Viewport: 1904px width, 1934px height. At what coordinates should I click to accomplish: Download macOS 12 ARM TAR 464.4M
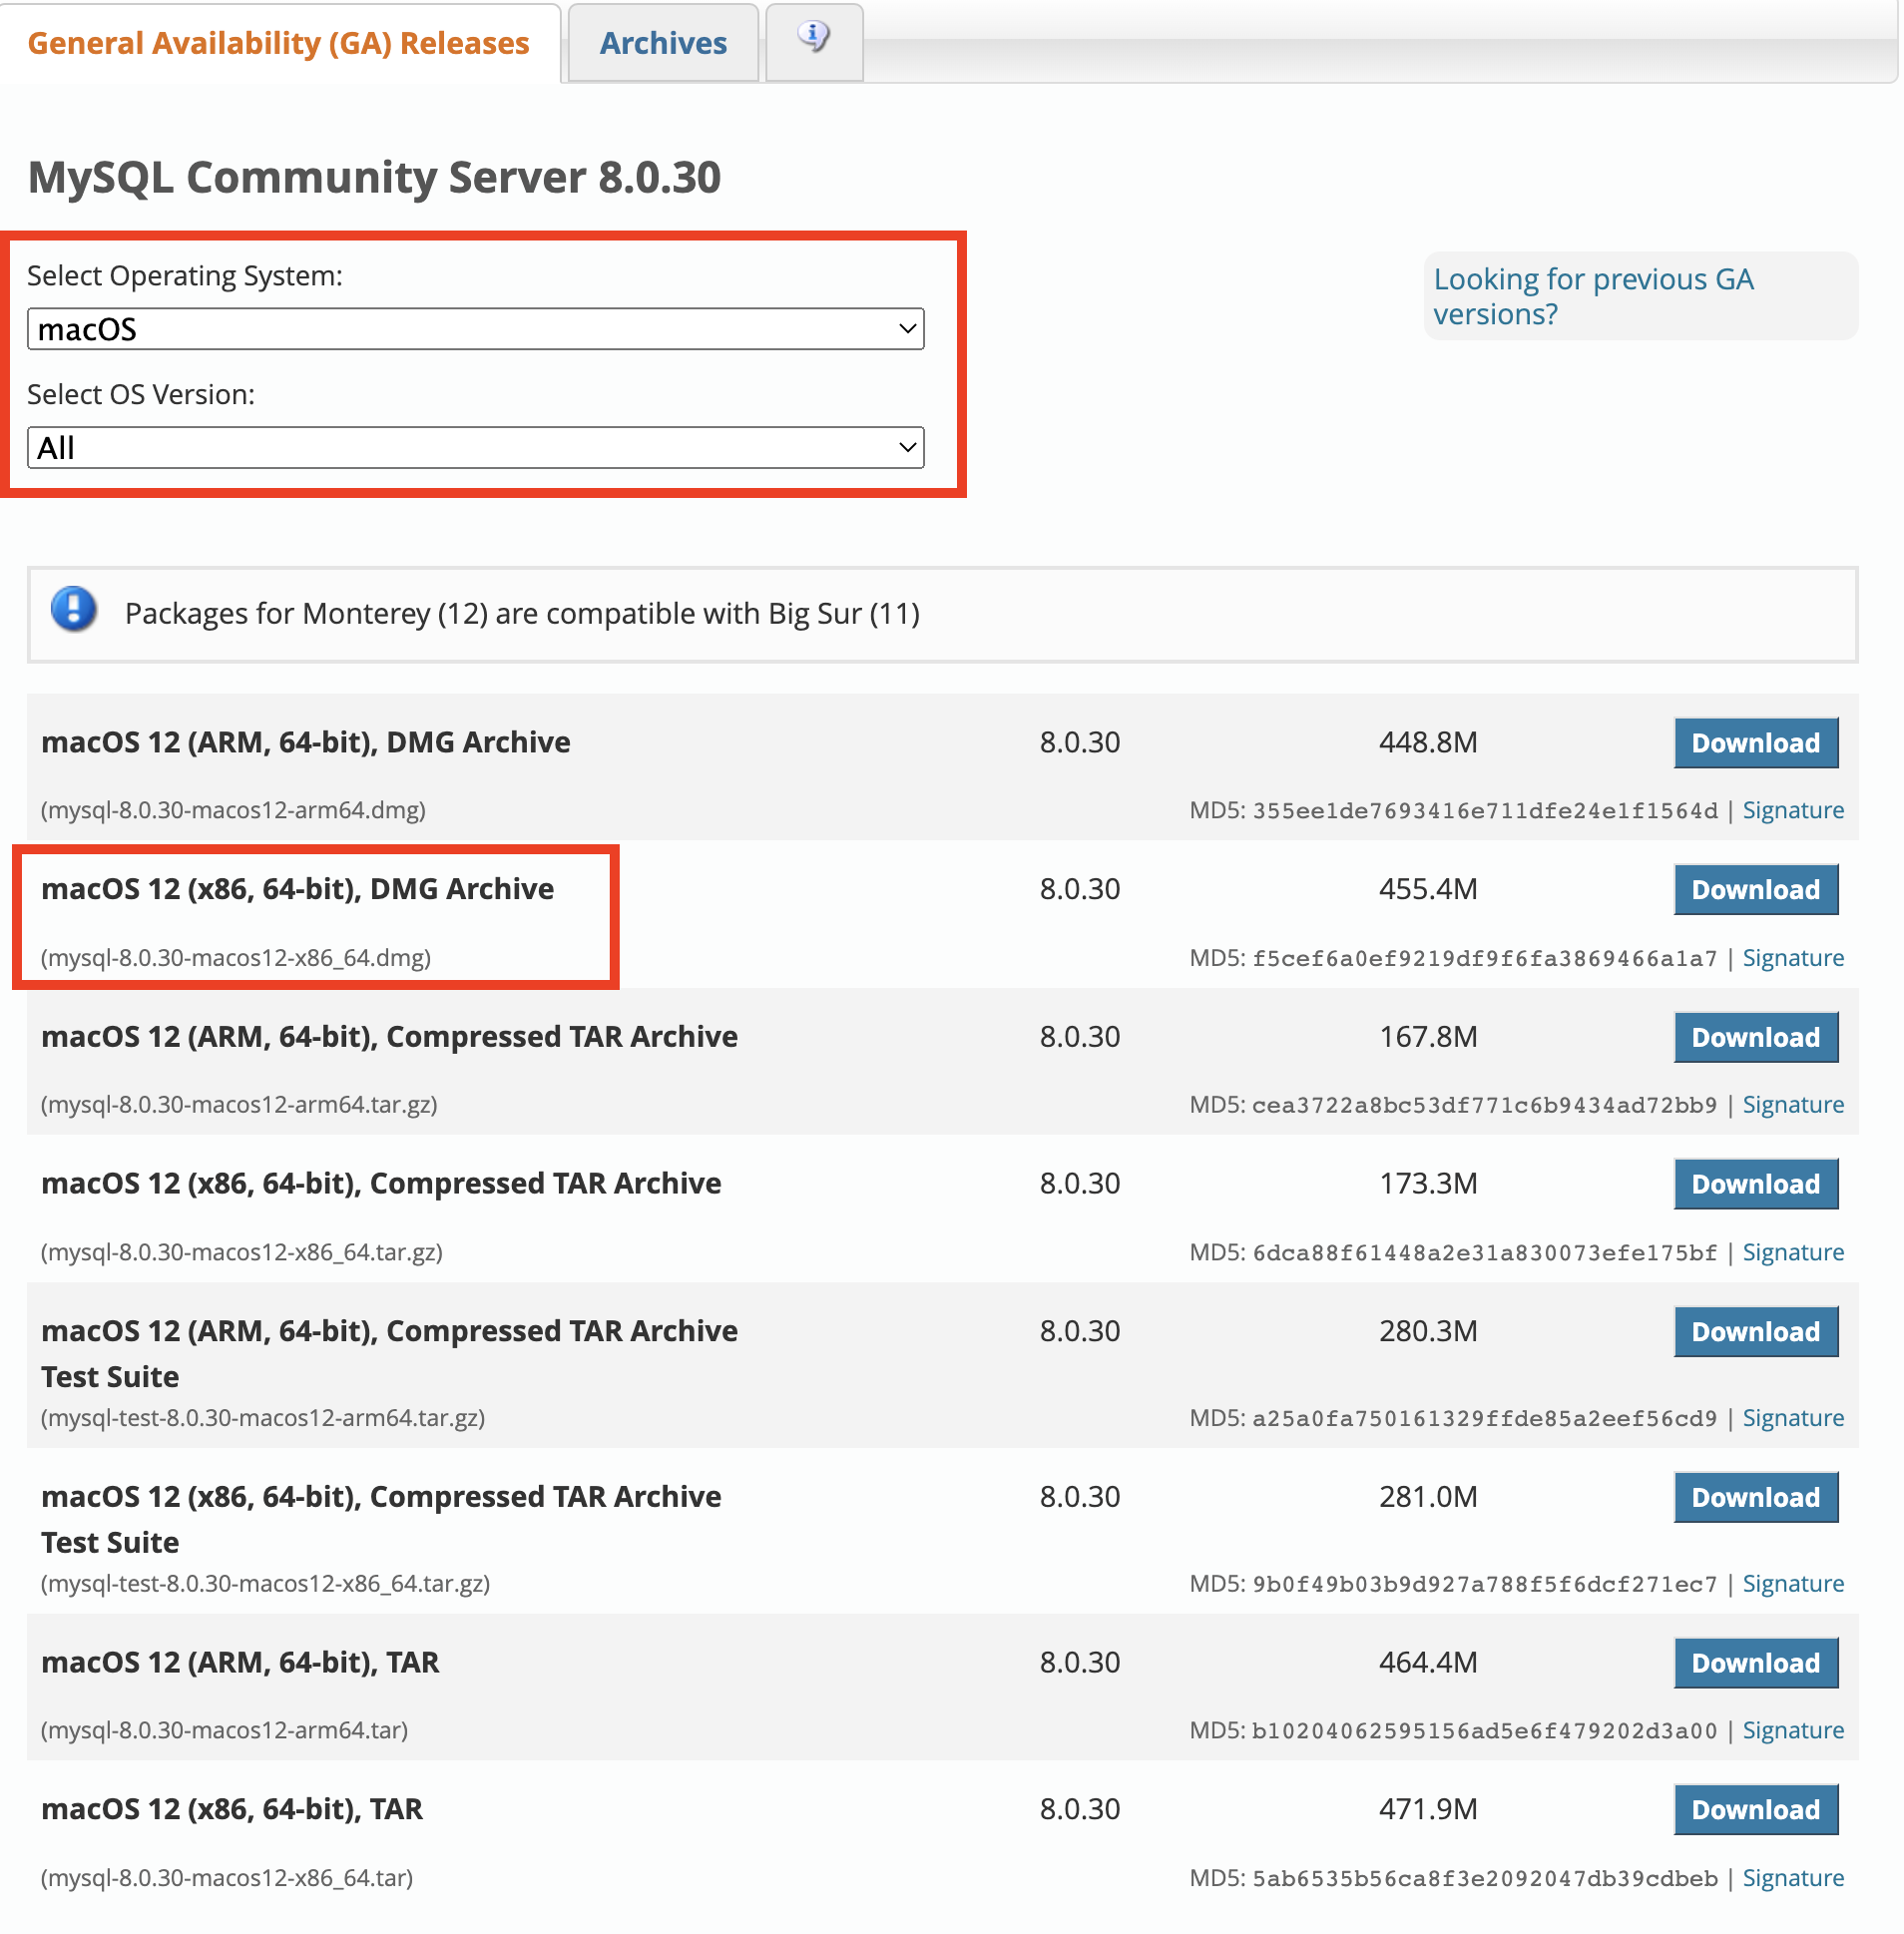(x=1757, y=1665)
